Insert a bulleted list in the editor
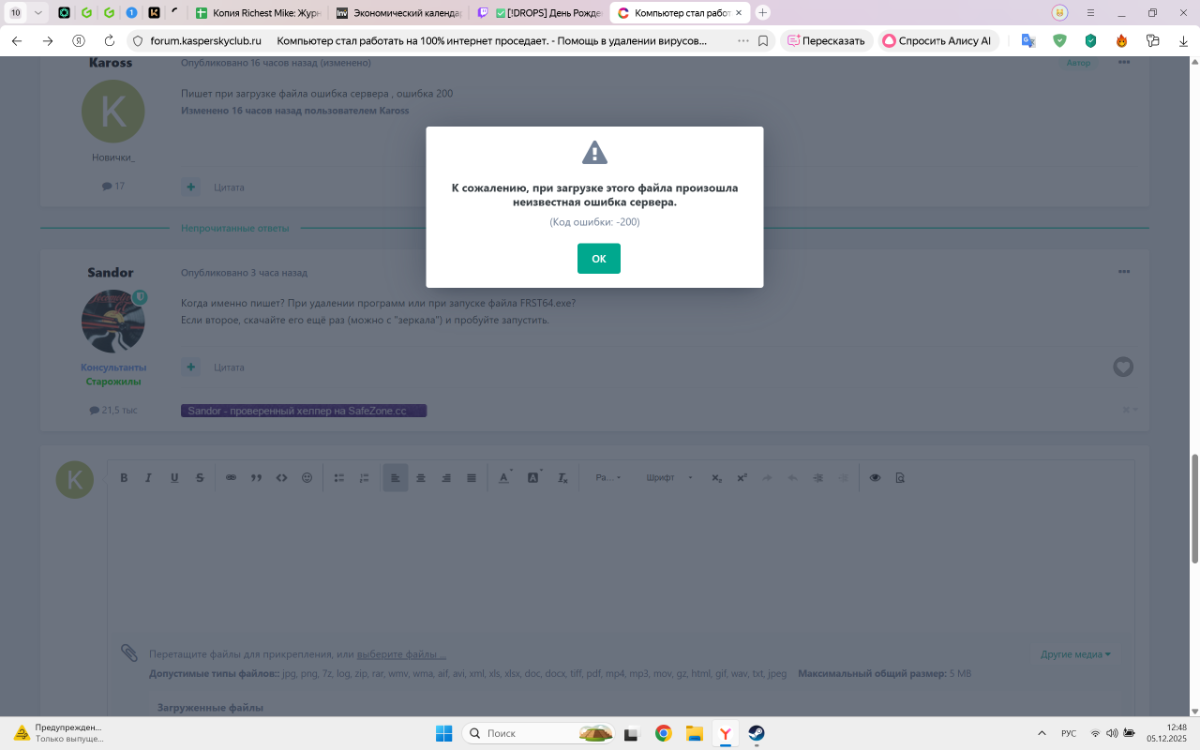Image resolution: width=1200 pixels, height=750 pixels. 339,478
